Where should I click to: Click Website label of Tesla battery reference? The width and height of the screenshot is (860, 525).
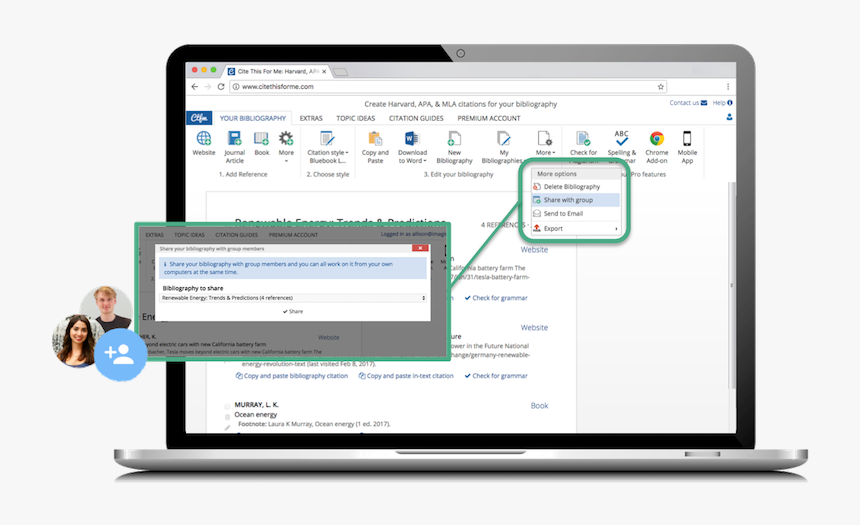[x=534, y=250]
